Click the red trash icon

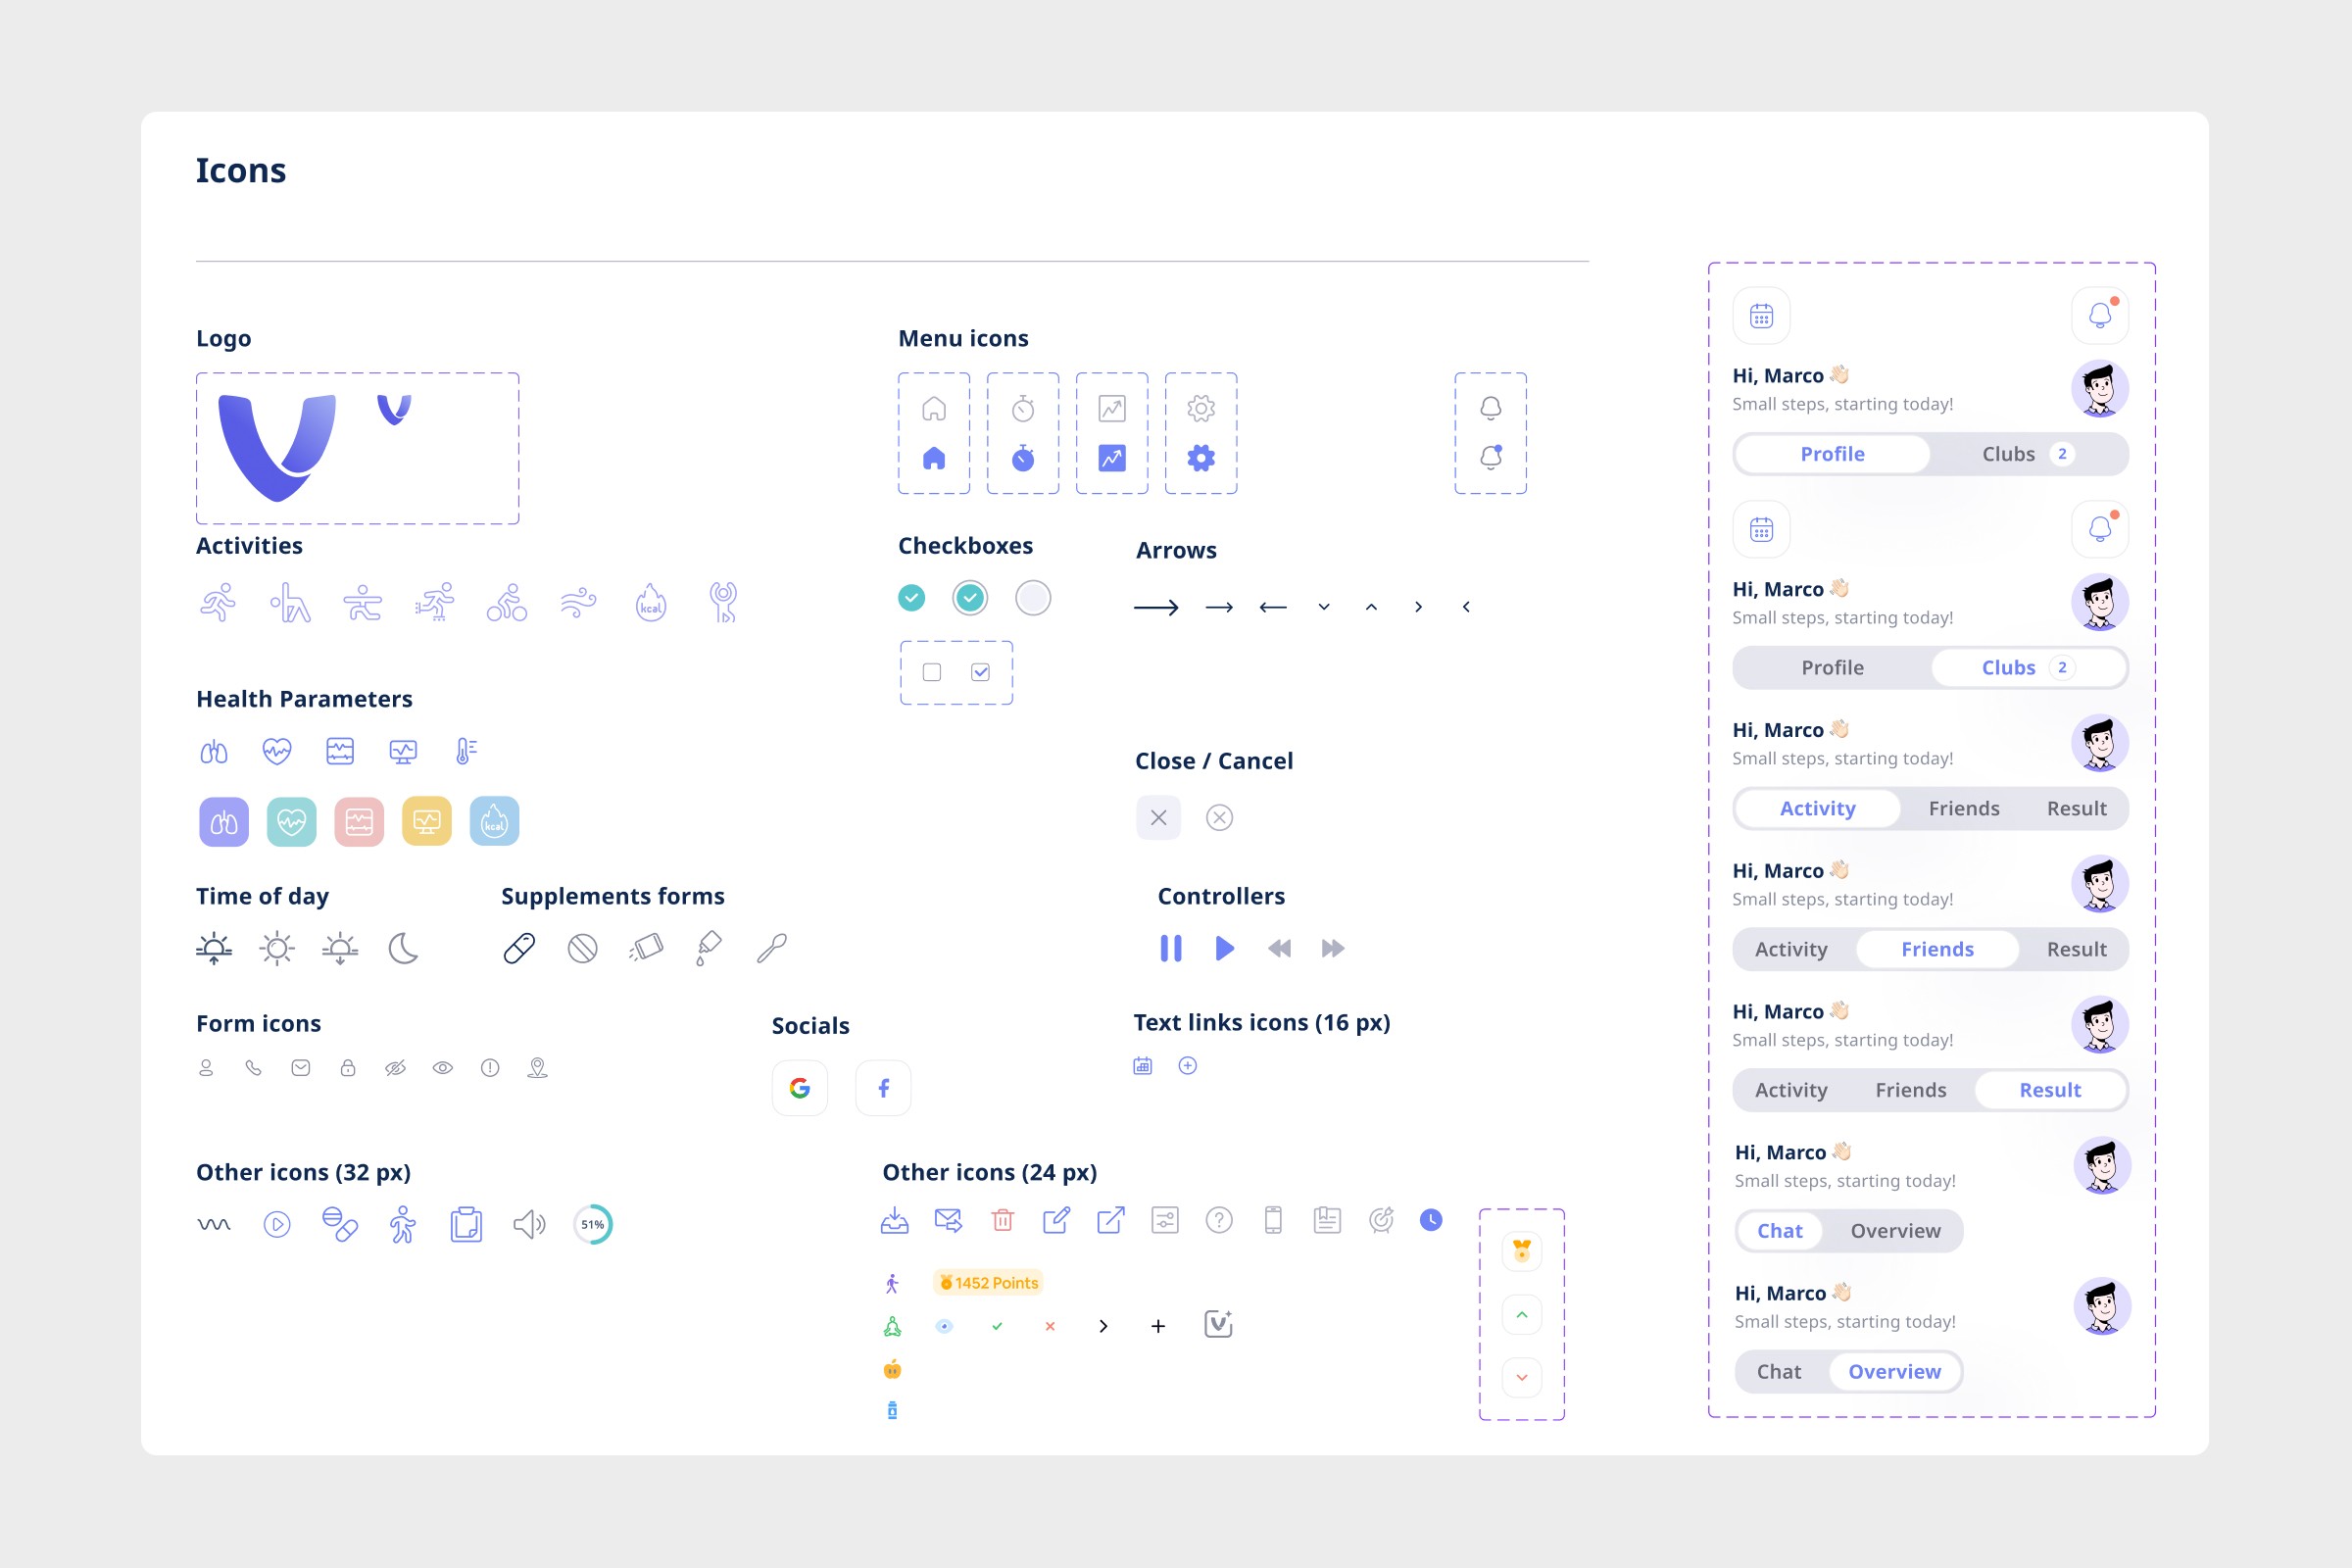pyautogui.click(x=1002, y=1220)
